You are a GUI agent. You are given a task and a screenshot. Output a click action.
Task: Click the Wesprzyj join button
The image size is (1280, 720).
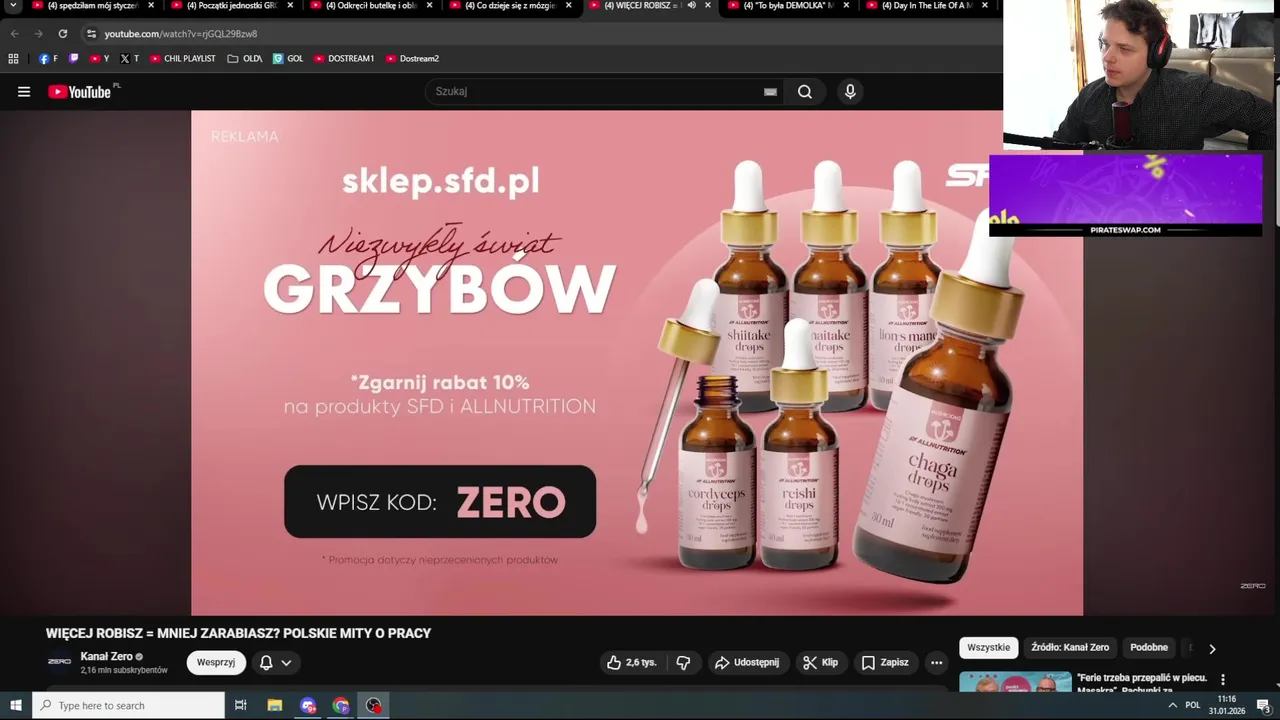click(x=216, y=663)
